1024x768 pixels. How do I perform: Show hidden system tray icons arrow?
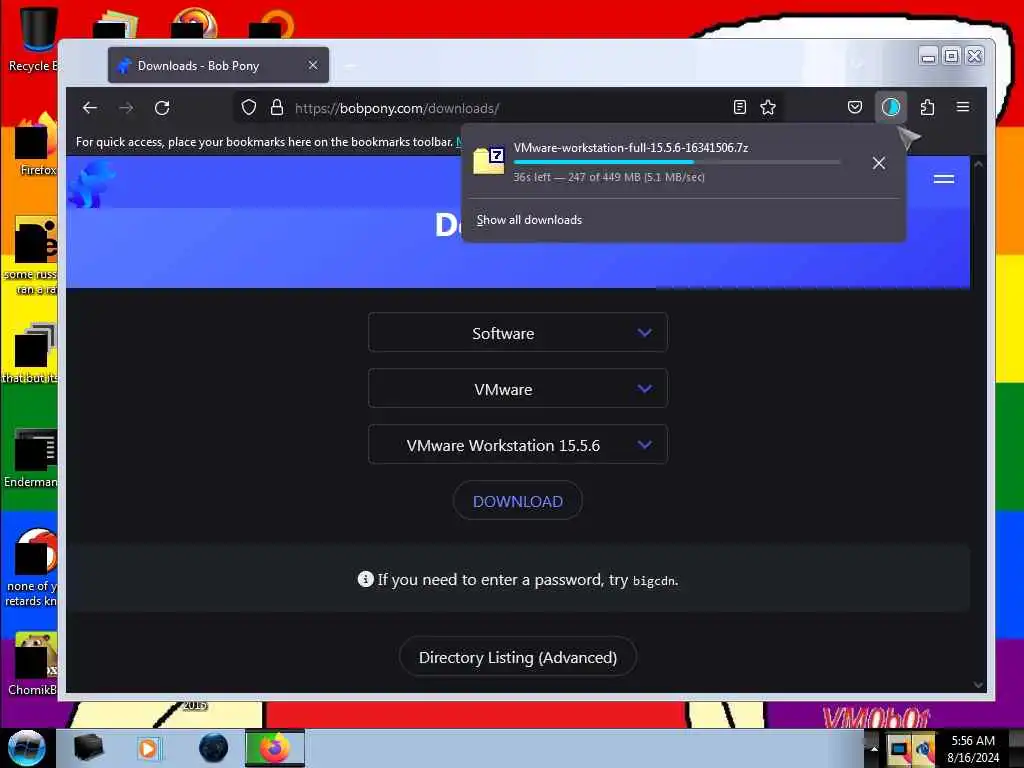(874, 748)
